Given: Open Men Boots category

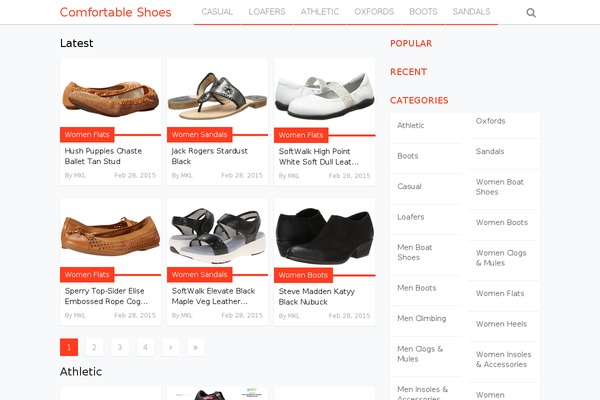Looking at the screenshot, I should 417,288.
